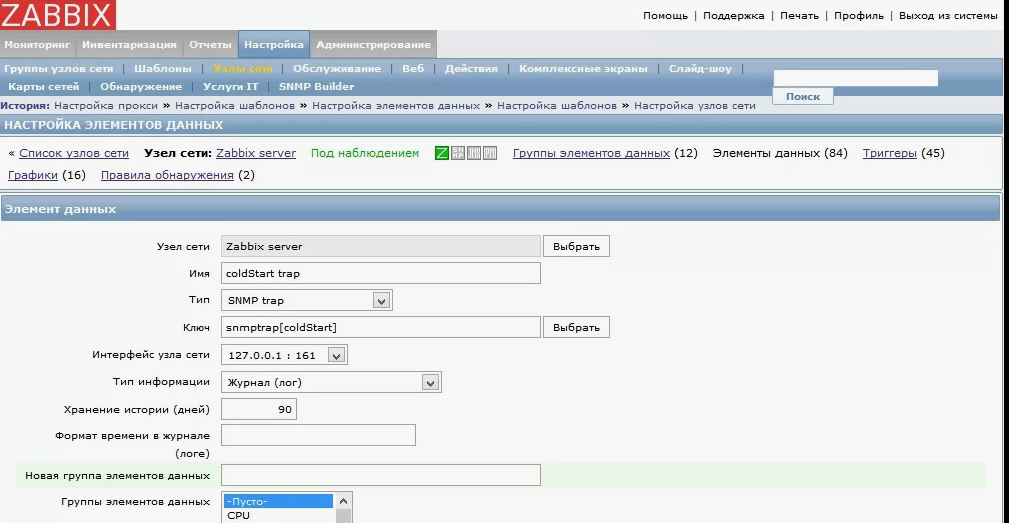Click Формат времени в журнале field
This screenshot has height=523, width=1009.
tap(319, 436)
